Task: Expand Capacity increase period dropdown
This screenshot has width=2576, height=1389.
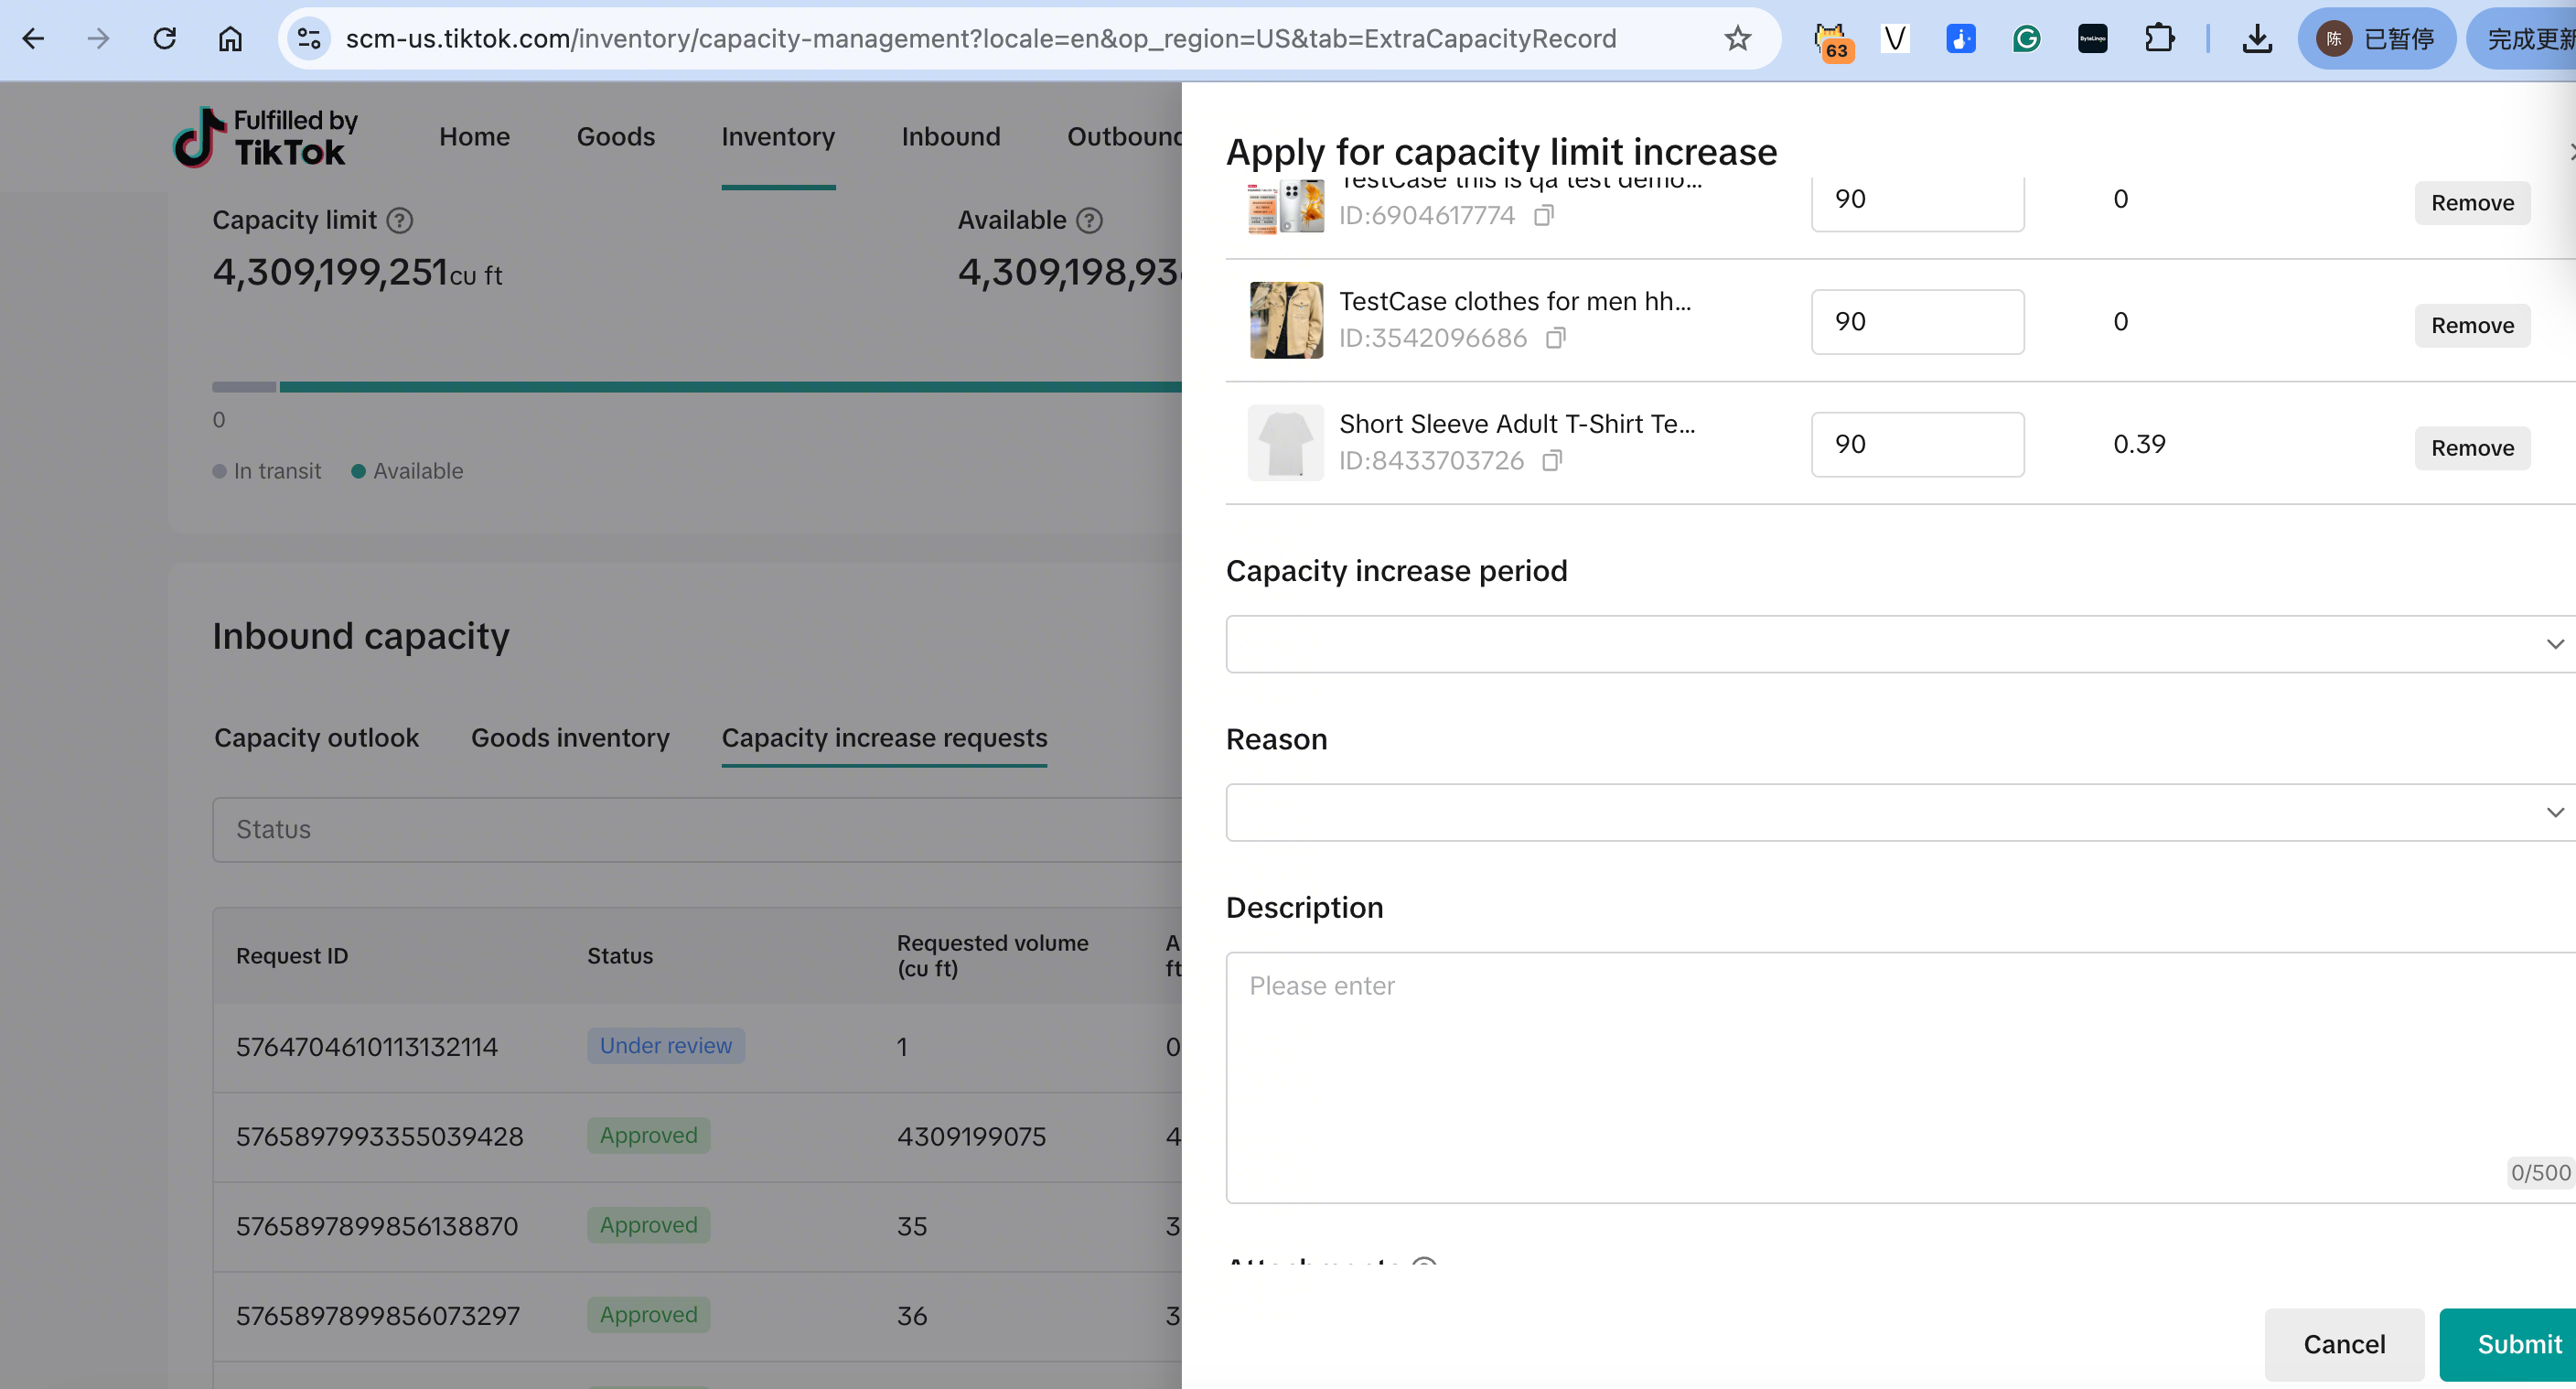Action: (x=1900, y=644)
